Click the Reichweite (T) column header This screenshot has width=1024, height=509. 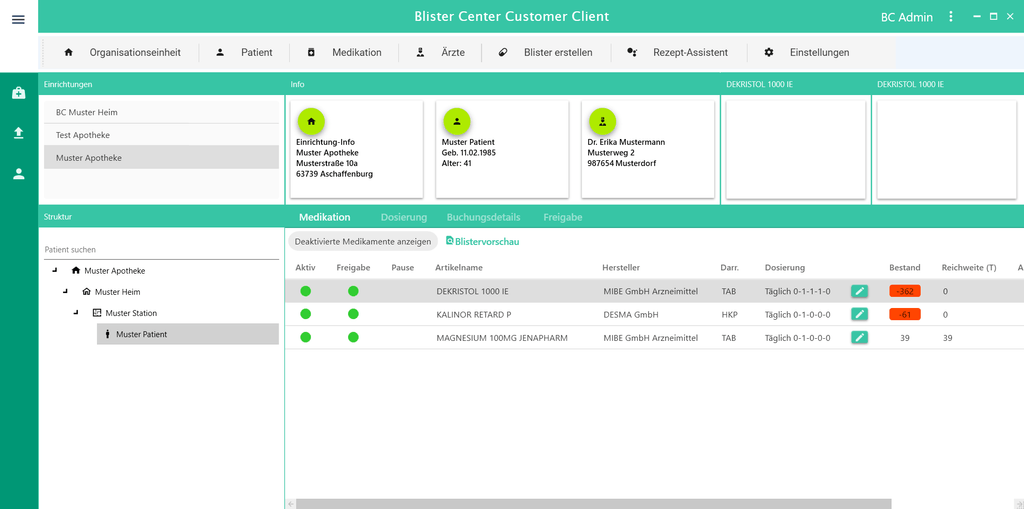969,267
